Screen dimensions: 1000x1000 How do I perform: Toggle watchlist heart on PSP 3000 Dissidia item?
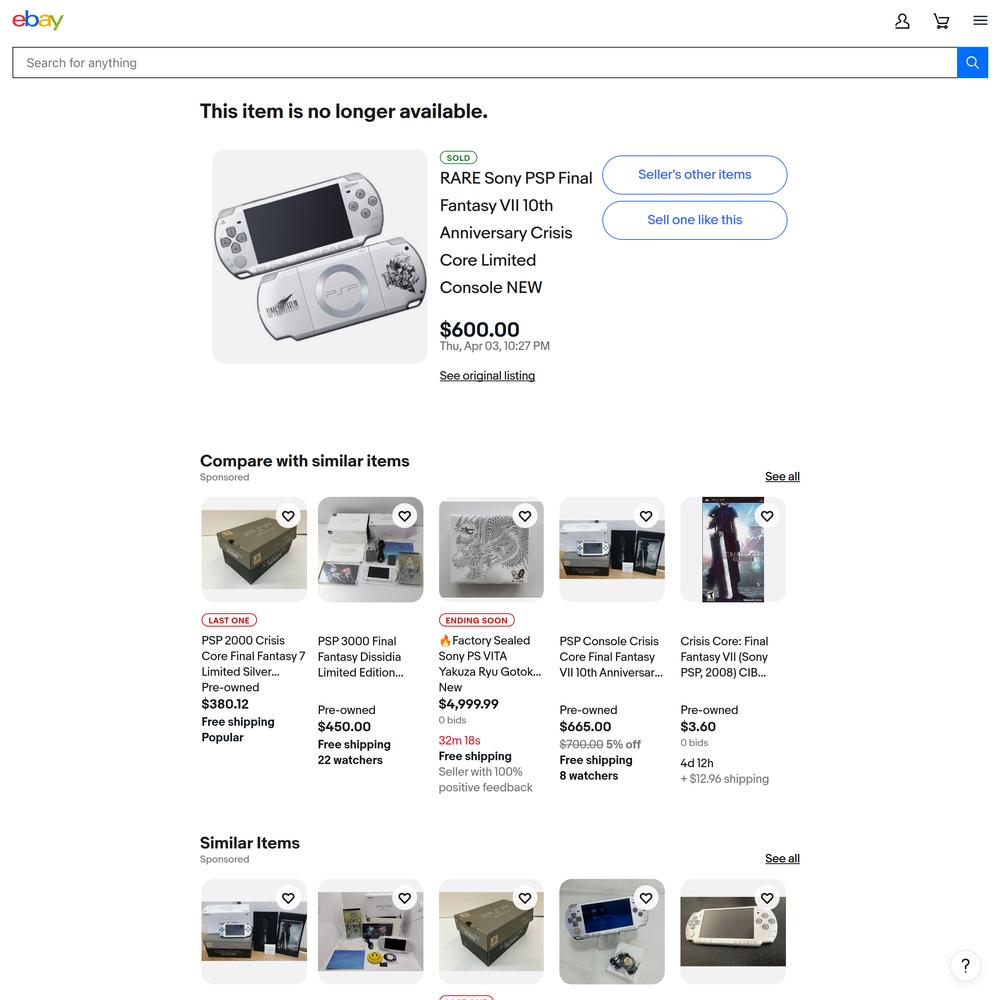404,516
